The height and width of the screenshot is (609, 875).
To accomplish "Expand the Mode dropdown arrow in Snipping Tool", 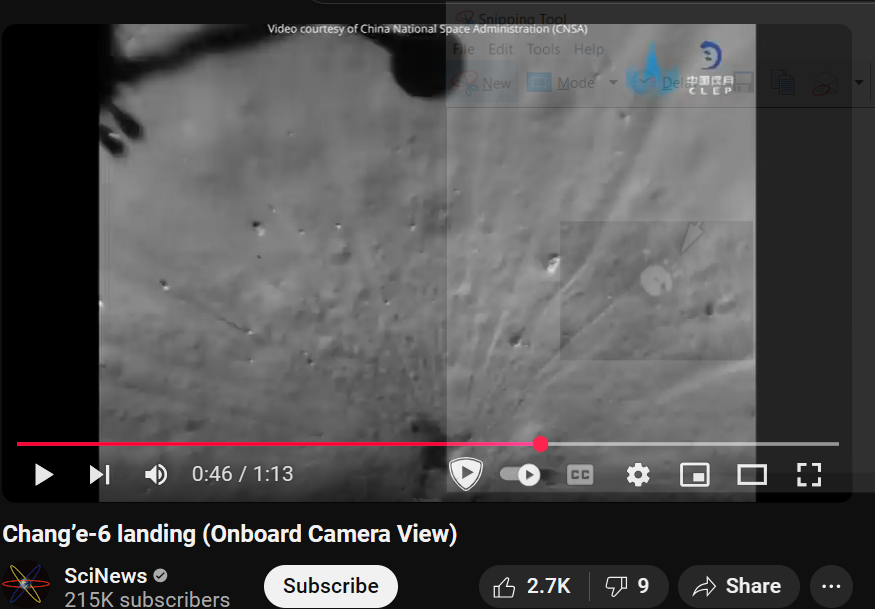I will 613,83.
